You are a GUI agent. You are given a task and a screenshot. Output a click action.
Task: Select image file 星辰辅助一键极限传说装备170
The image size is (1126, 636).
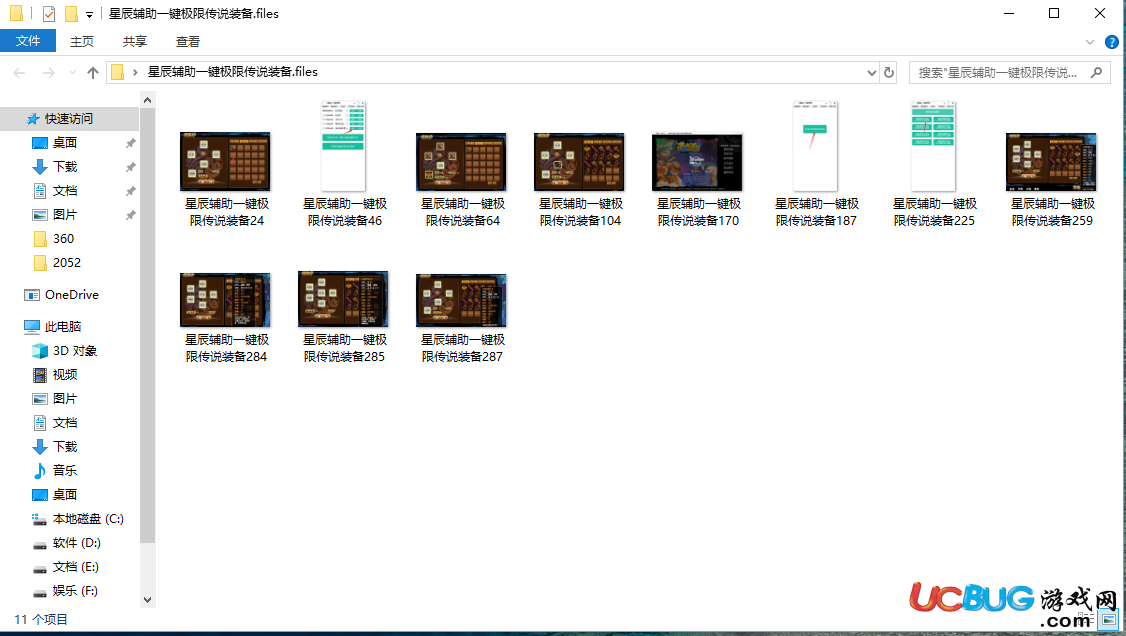(698, 179)
